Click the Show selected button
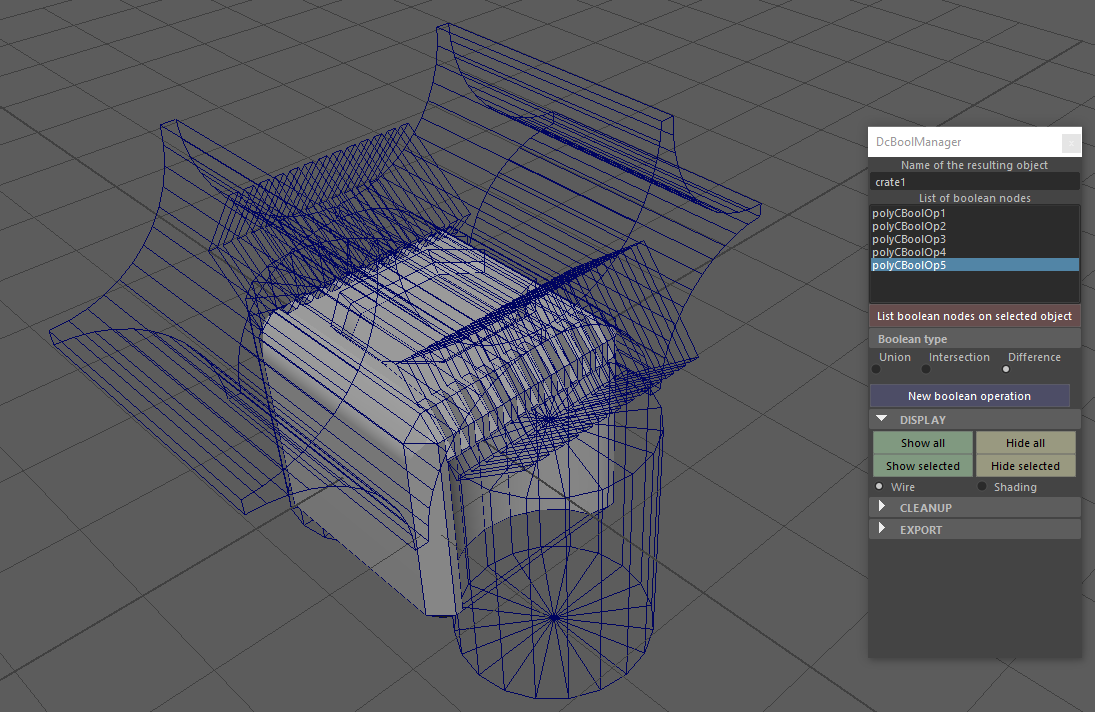This screenshot has width=1095, height=712. [923, 466]
